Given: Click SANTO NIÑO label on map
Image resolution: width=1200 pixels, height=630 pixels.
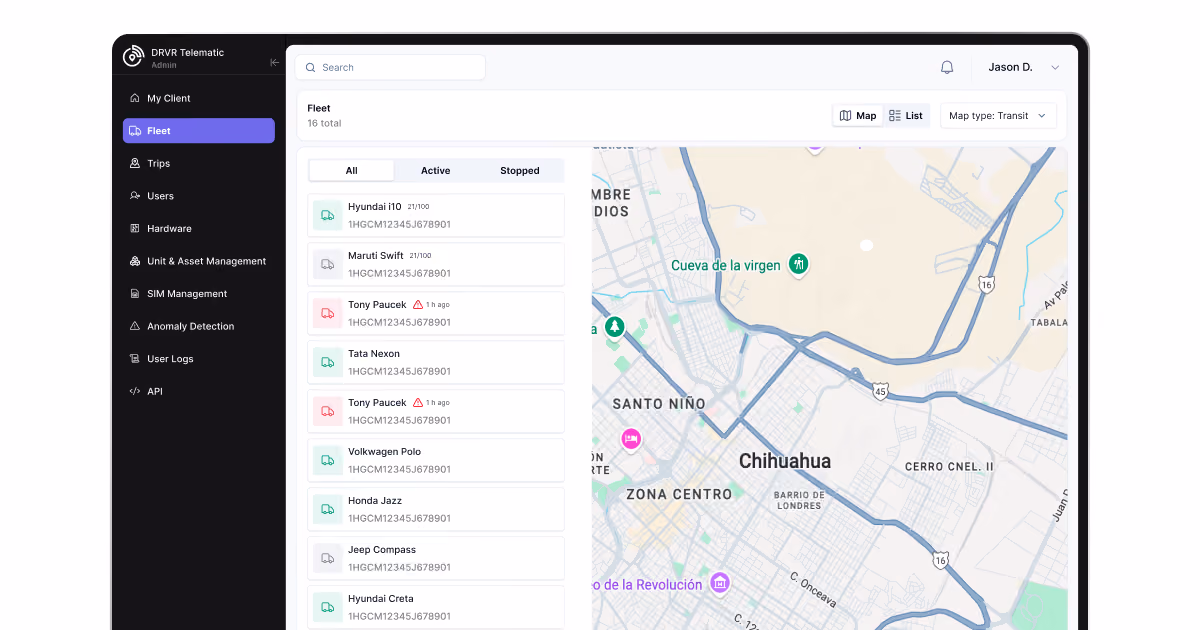Looking at the screenshot, I should [659, 404].
